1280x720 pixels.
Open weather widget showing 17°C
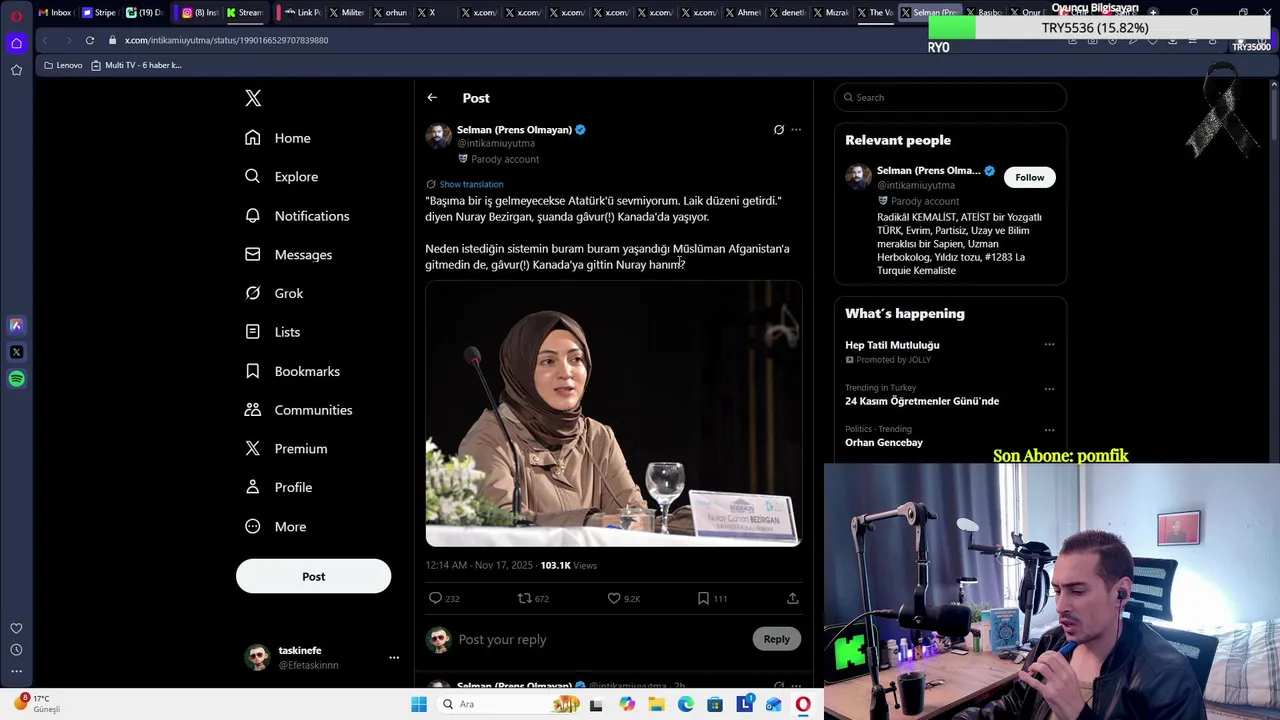click(36, 704)
